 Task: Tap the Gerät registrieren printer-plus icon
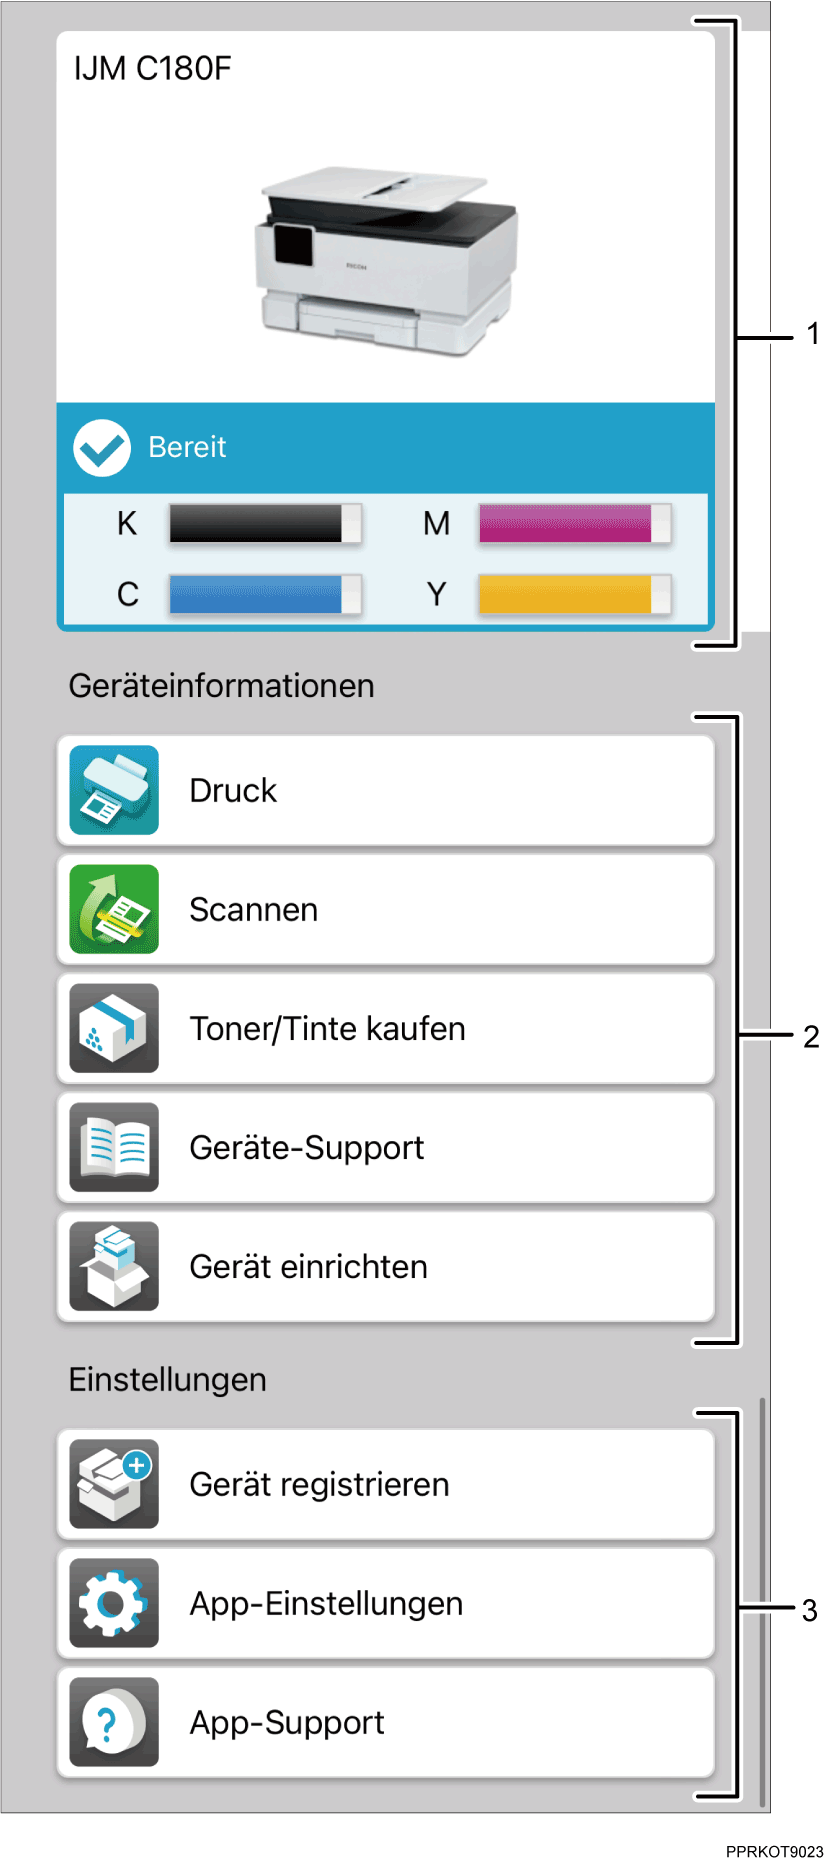pos(112,1483)
